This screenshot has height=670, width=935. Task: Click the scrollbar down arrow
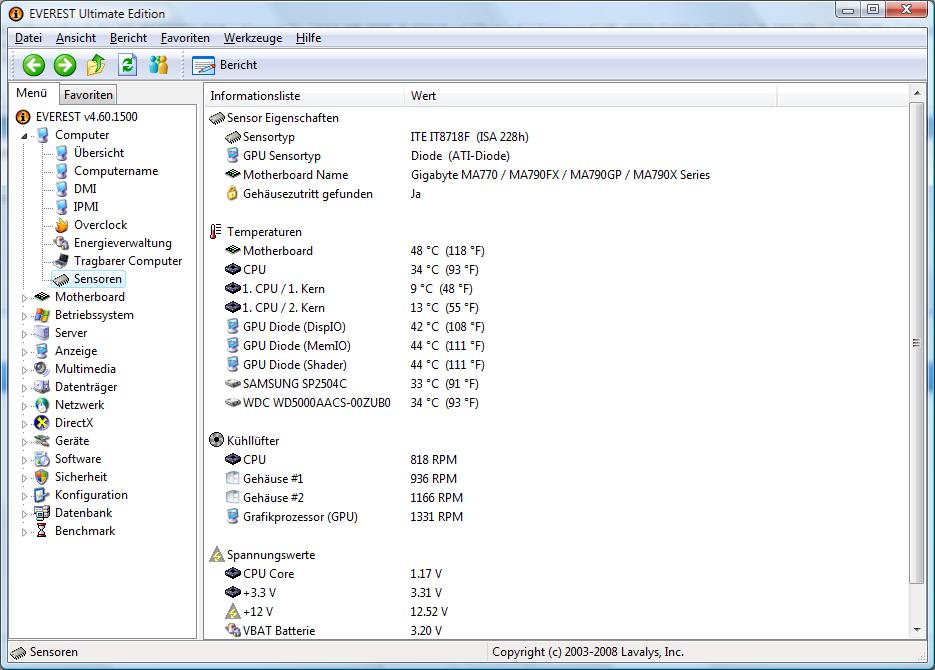917,630
